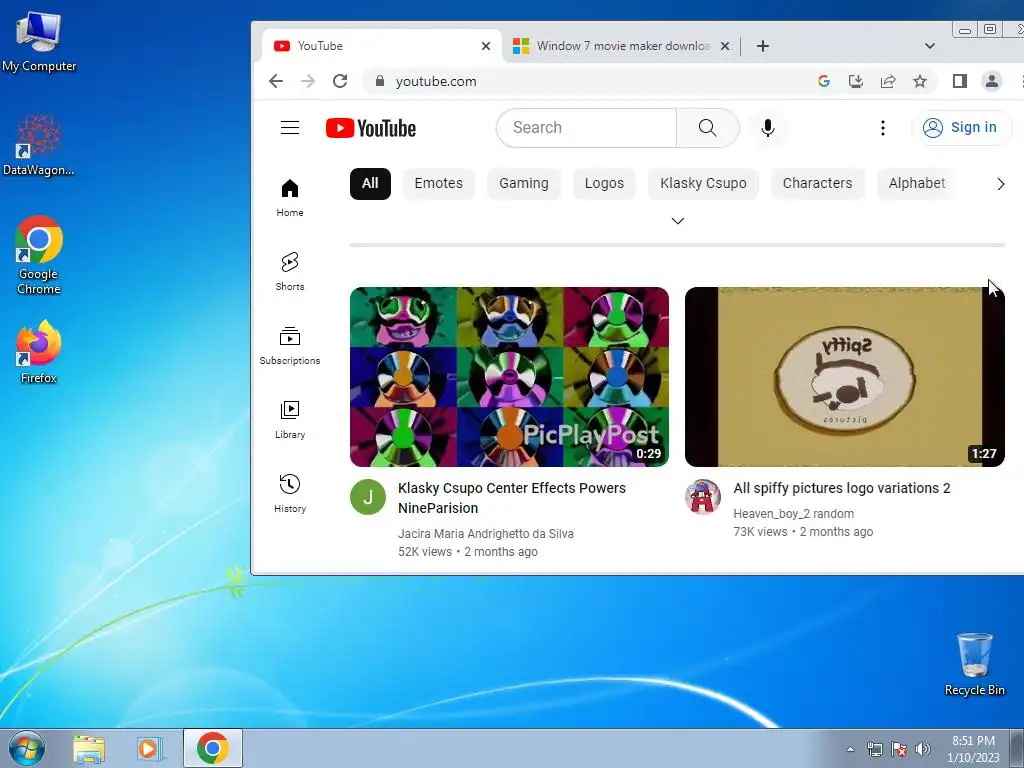
Task: Click the Sign in button
Action: click(961, 127)
